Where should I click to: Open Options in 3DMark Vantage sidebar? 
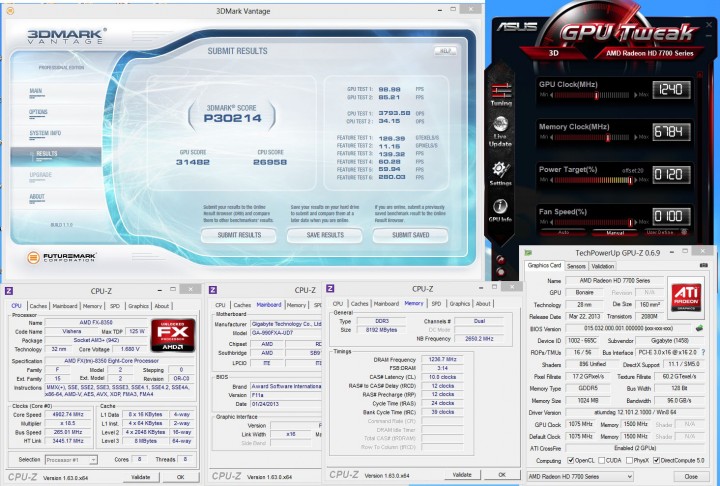coord(38,113)
